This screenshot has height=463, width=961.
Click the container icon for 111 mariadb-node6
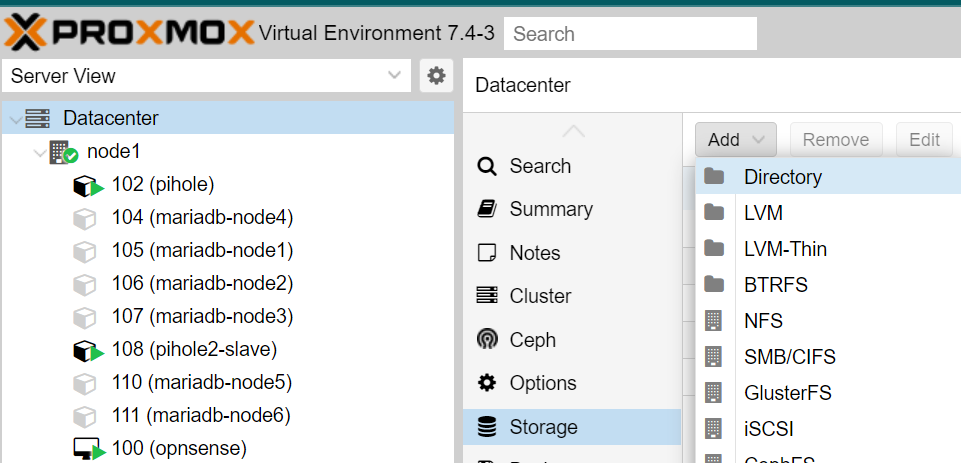tap(85, 417)
